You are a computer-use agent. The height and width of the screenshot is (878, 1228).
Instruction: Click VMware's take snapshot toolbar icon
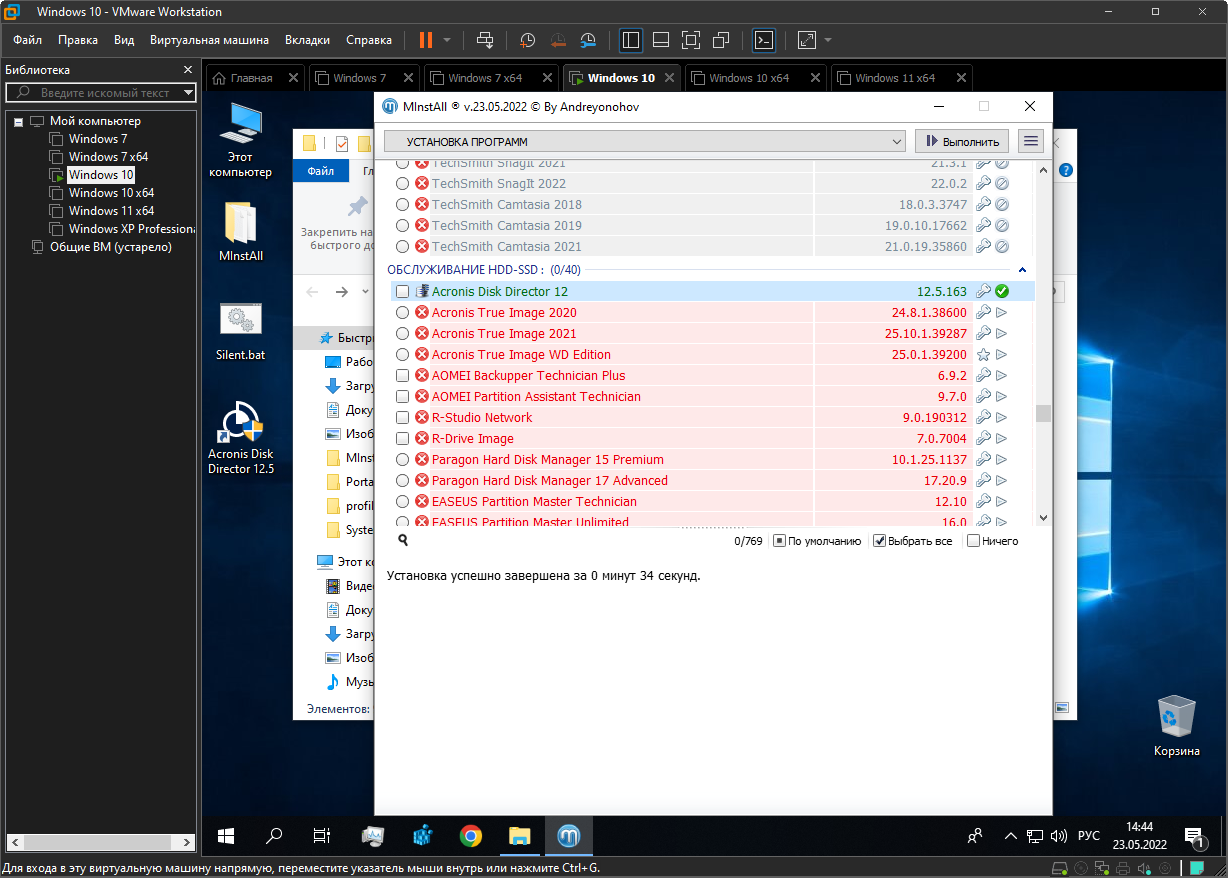click(x=527, y=40)
